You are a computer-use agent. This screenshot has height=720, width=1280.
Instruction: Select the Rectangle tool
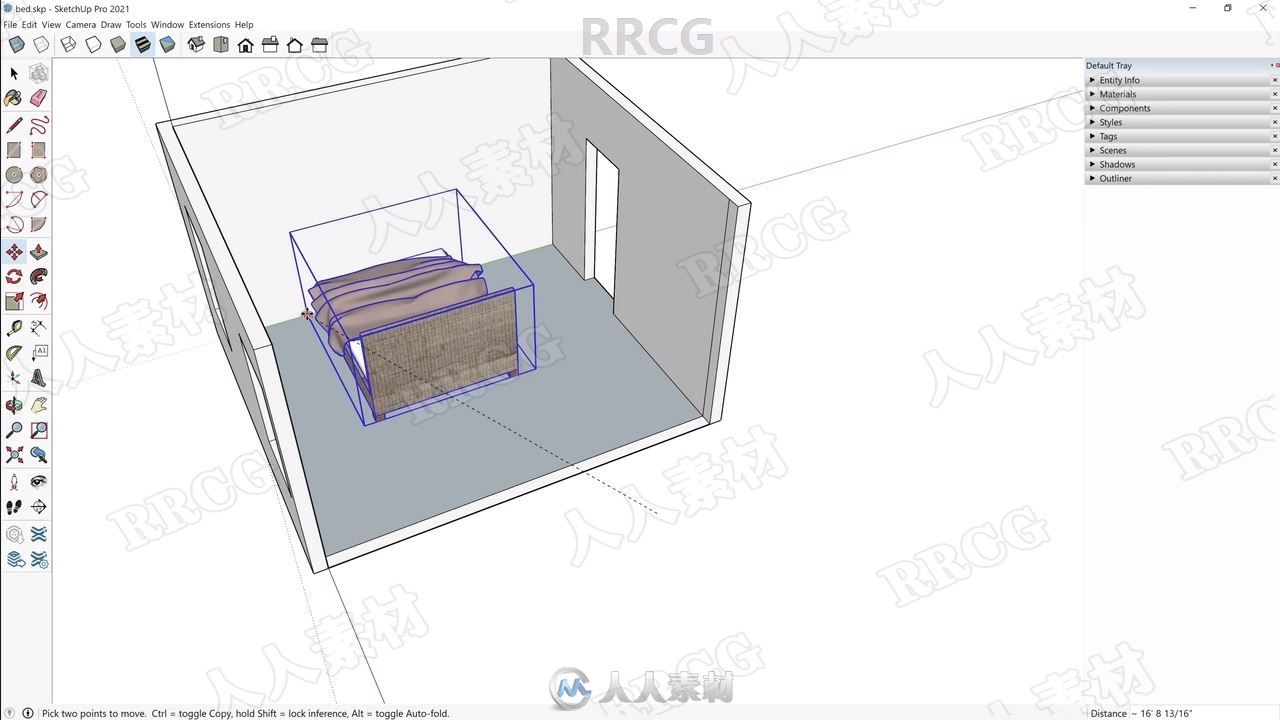14,150
